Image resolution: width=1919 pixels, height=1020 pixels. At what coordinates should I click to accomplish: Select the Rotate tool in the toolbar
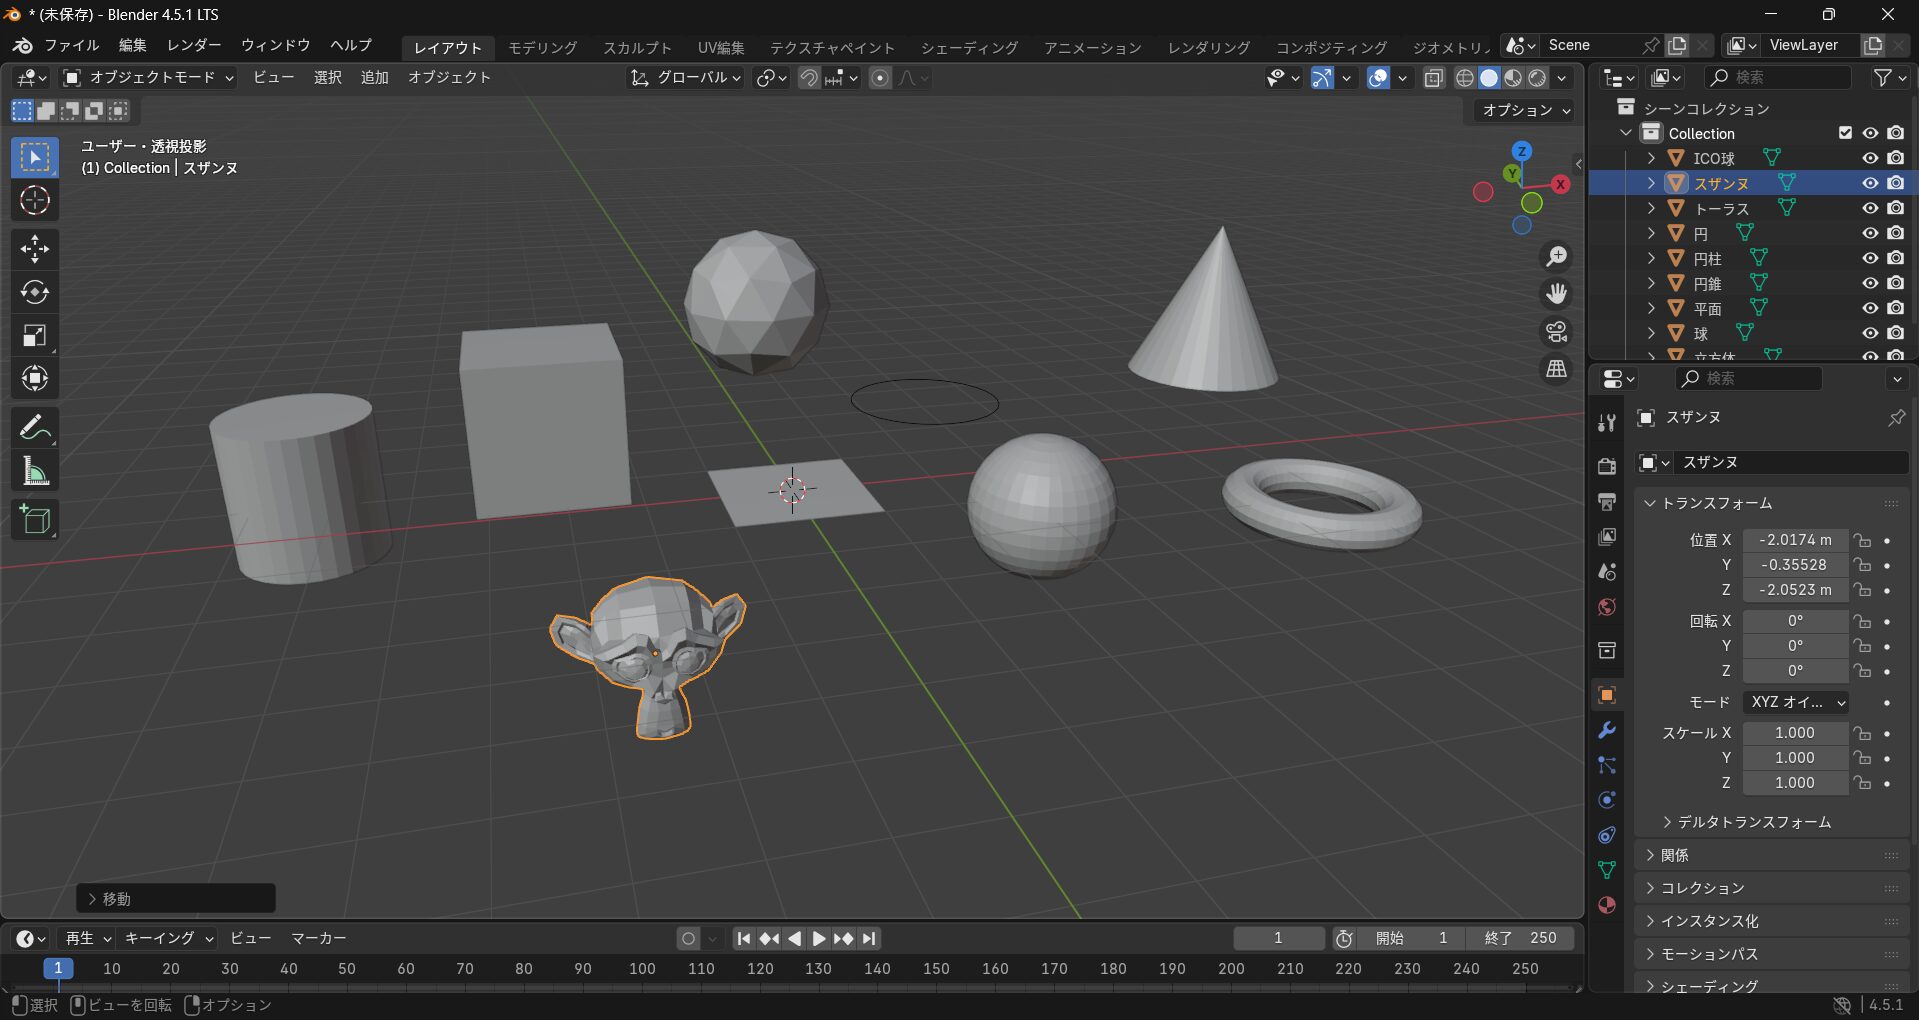click(x=35, y=292)
